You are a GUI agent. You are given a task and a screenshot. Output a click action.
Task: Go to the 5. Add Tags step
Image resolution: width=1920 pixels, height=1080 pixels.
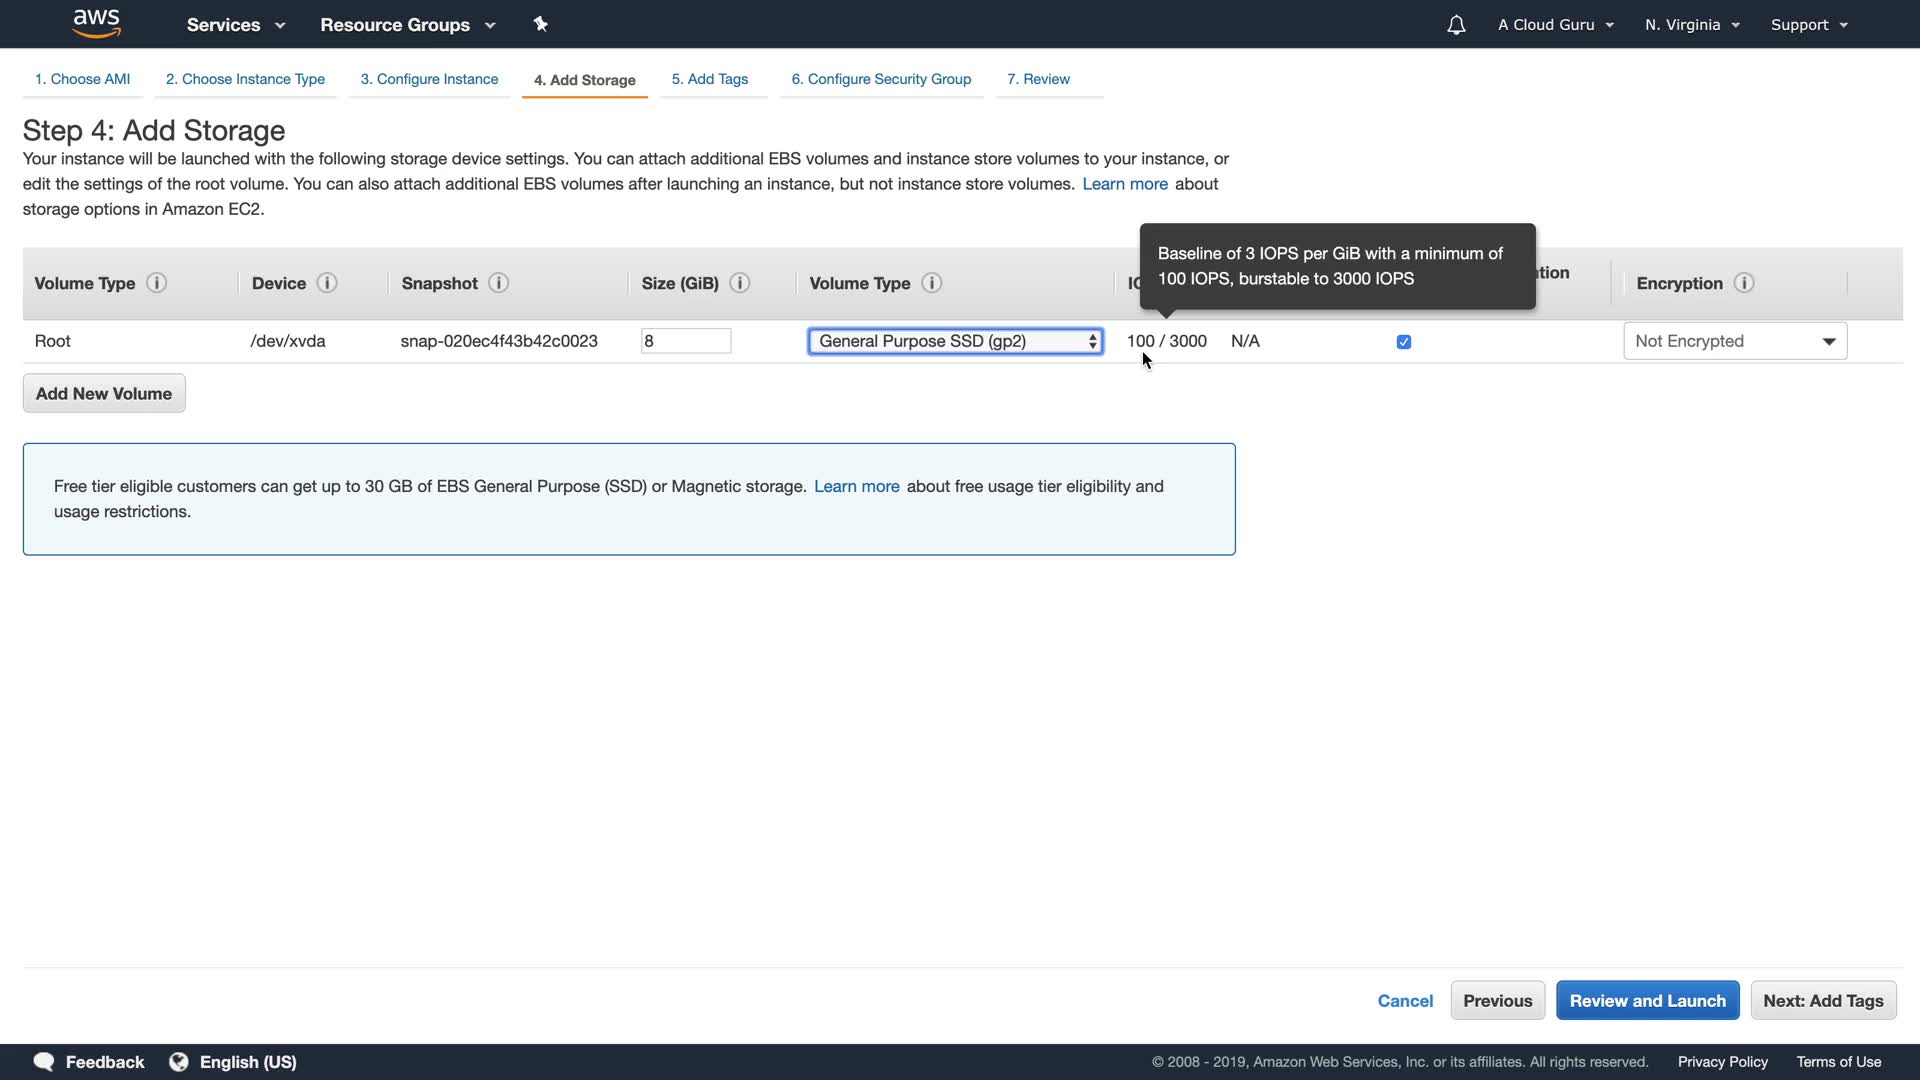click(710, 79)
